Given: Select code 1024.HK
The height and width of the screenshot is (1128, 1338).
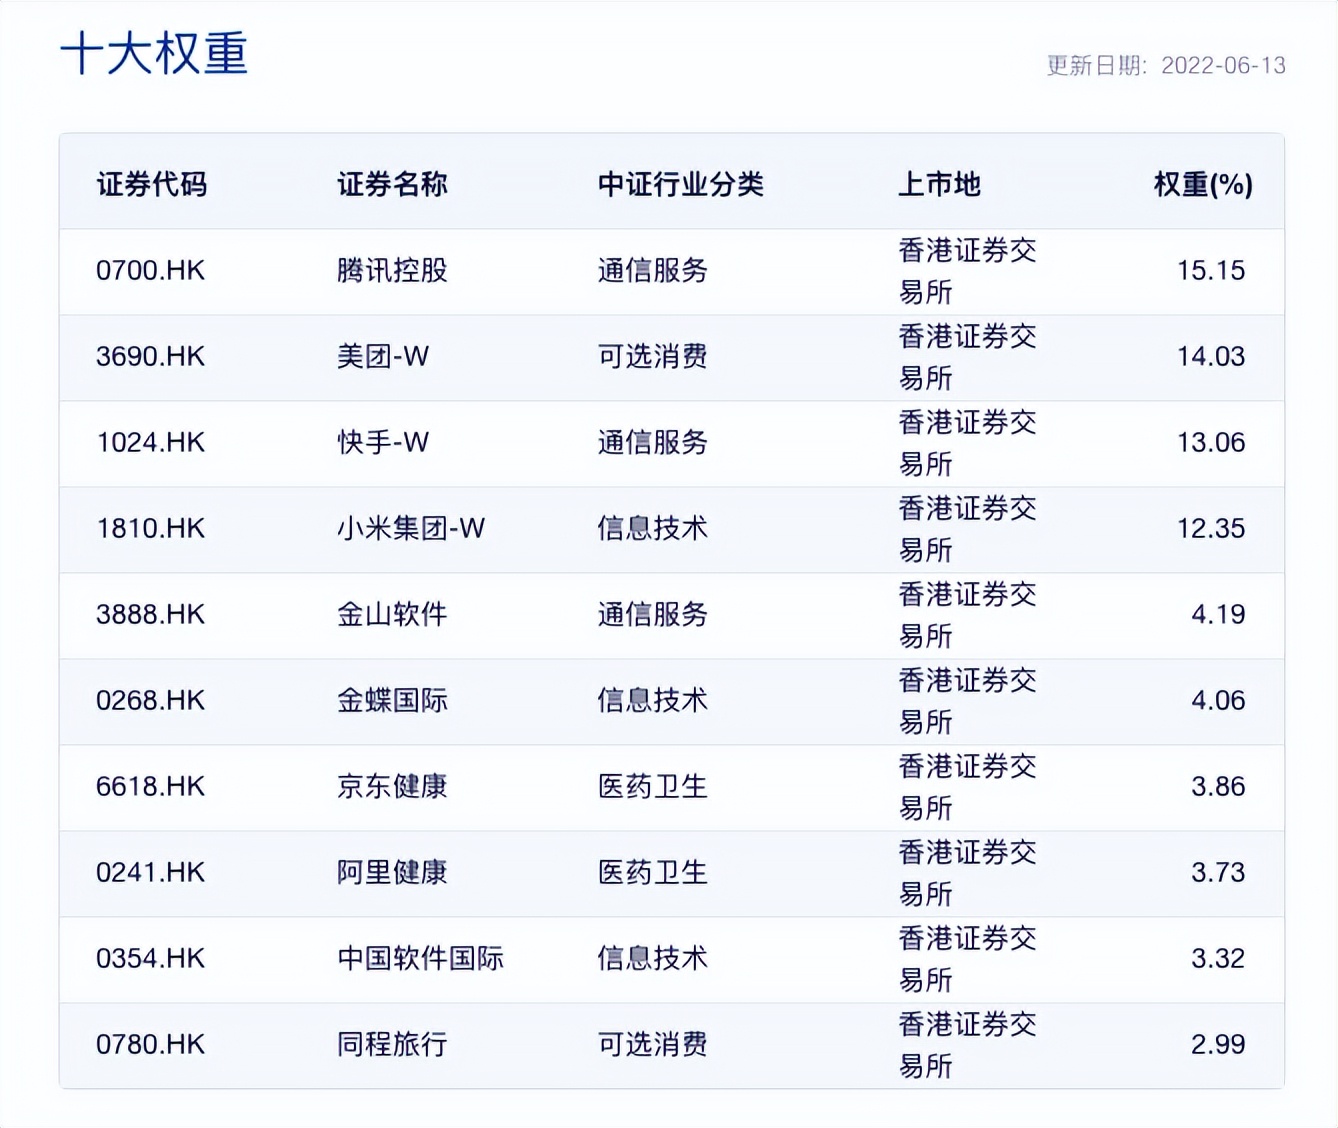Looking at the screenshot, I should (150, 443).
